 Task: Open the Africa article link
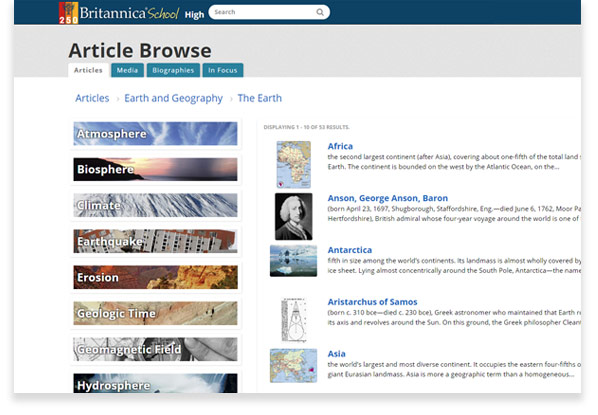click(340, 146)
